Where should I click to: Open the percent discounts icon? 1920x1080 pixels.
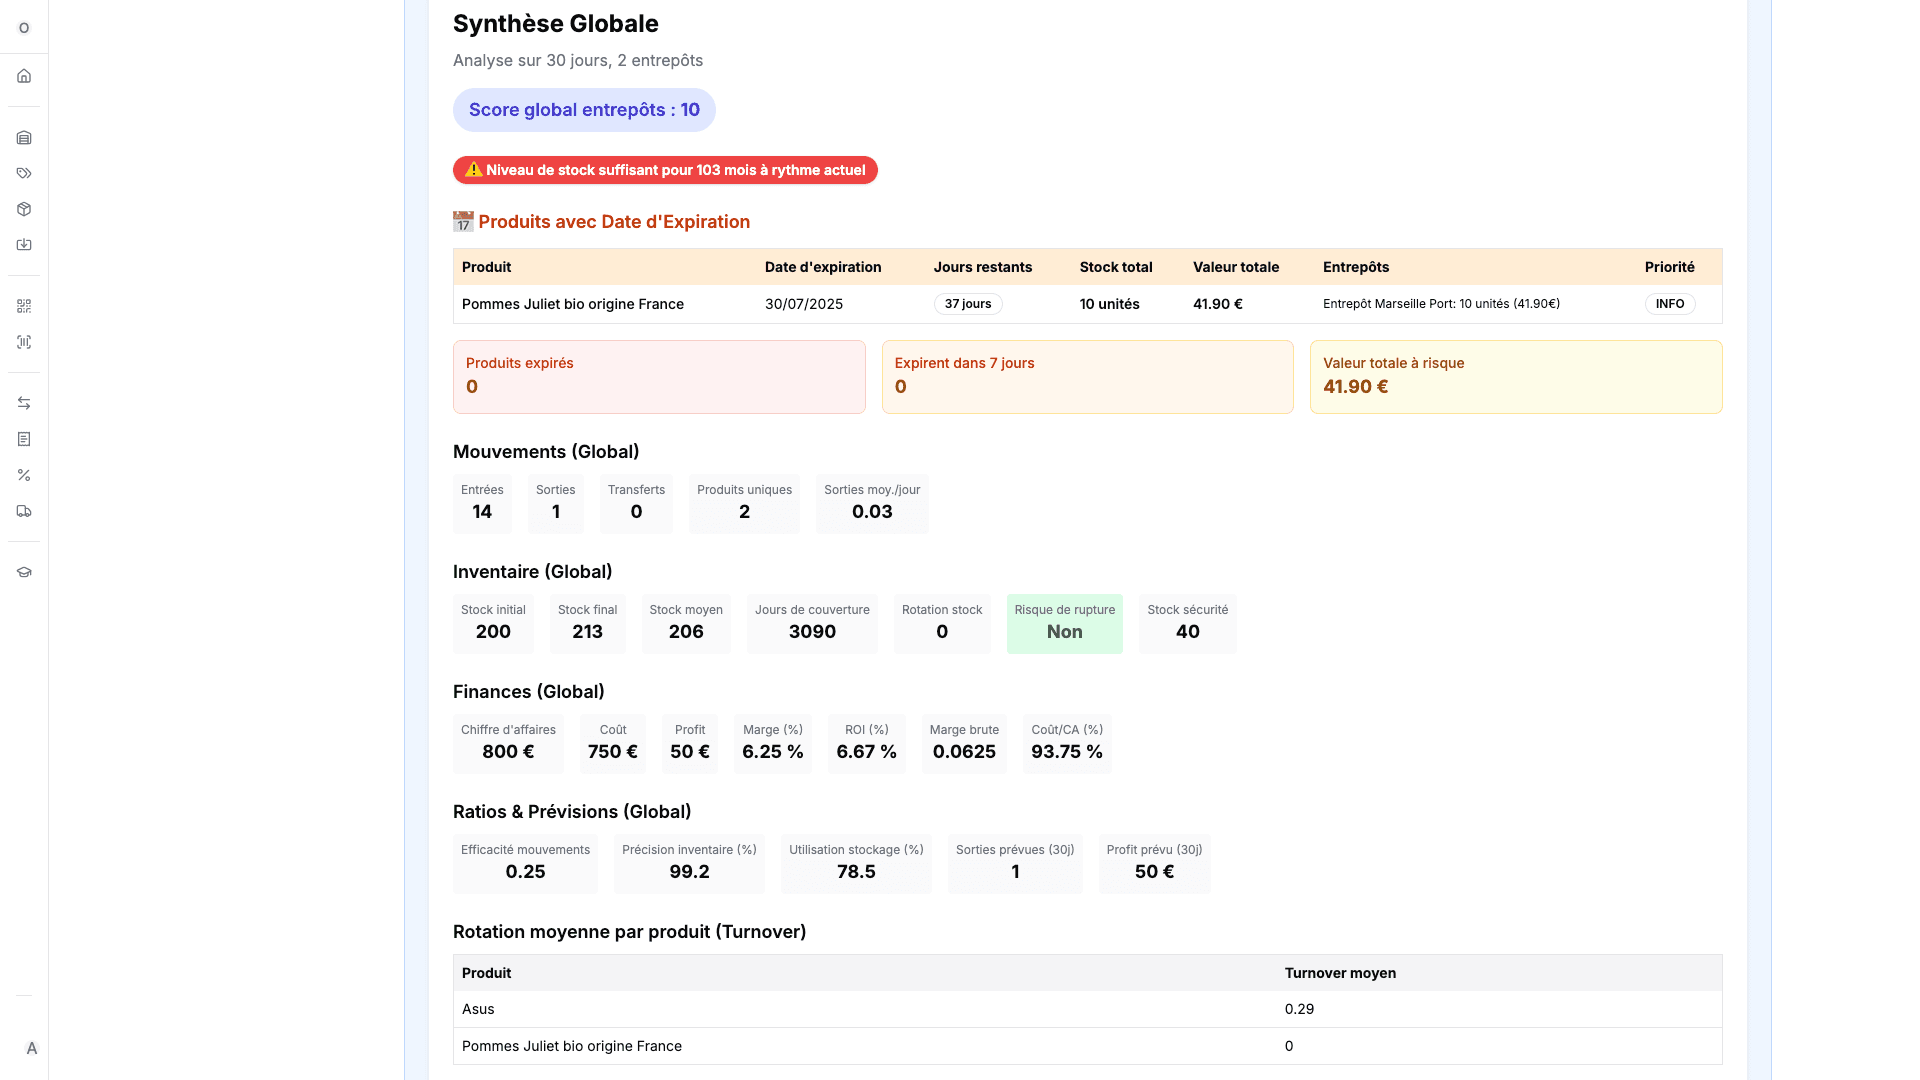point(24,475)
